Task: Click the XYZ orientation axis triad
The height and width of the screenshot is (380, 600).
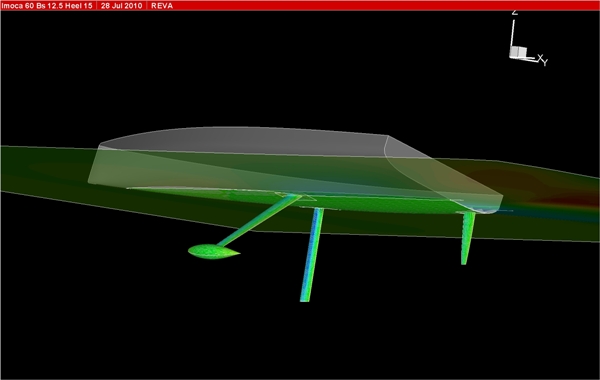Action: [529, 38]
